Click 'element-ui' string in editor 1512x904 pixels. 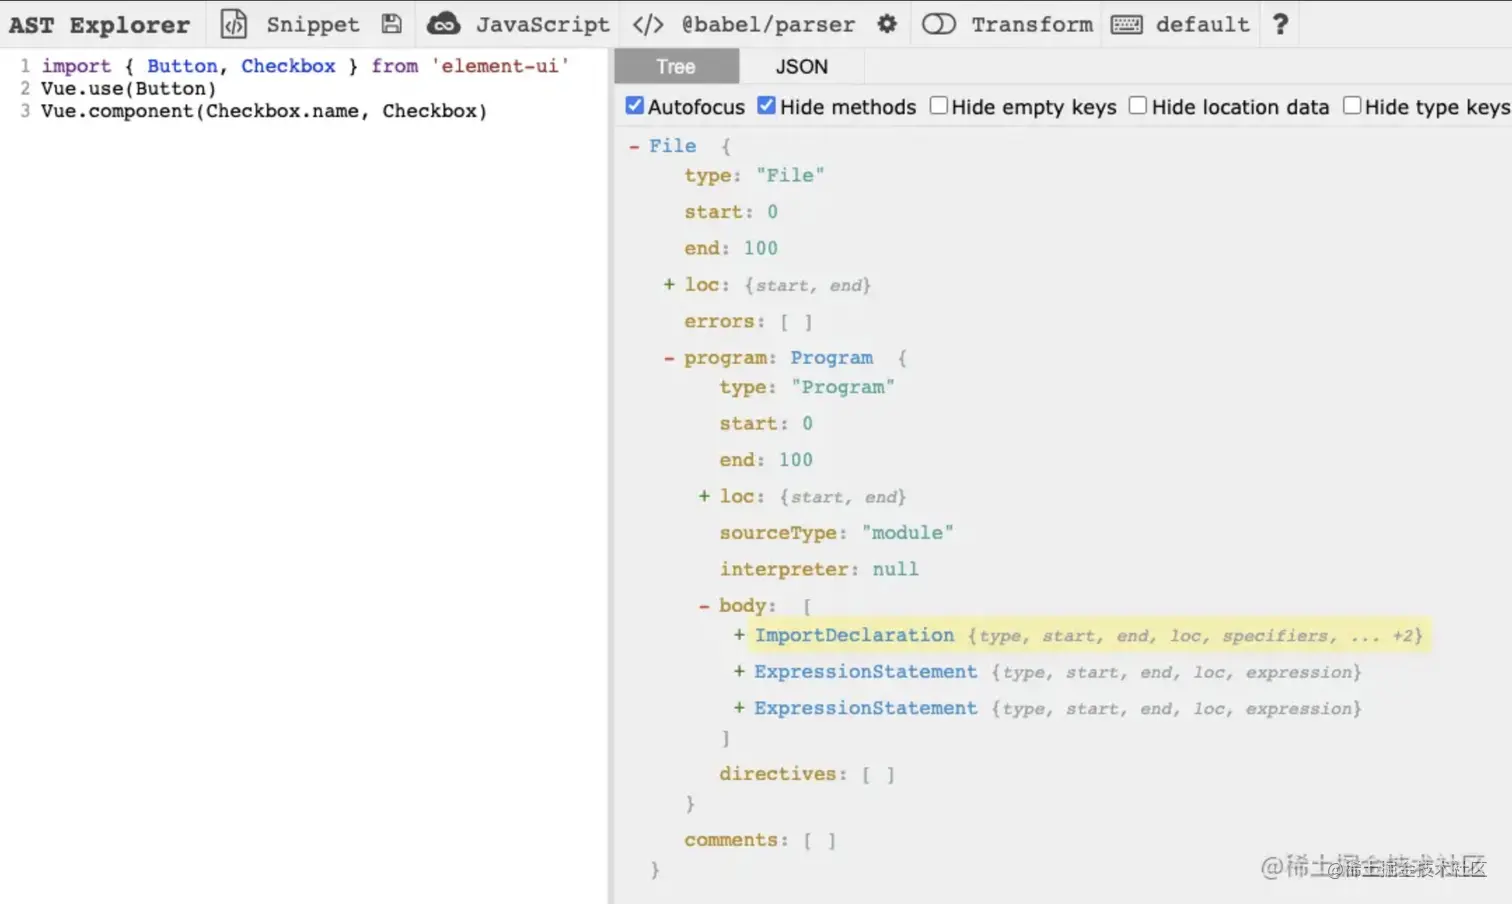(500, 66)
